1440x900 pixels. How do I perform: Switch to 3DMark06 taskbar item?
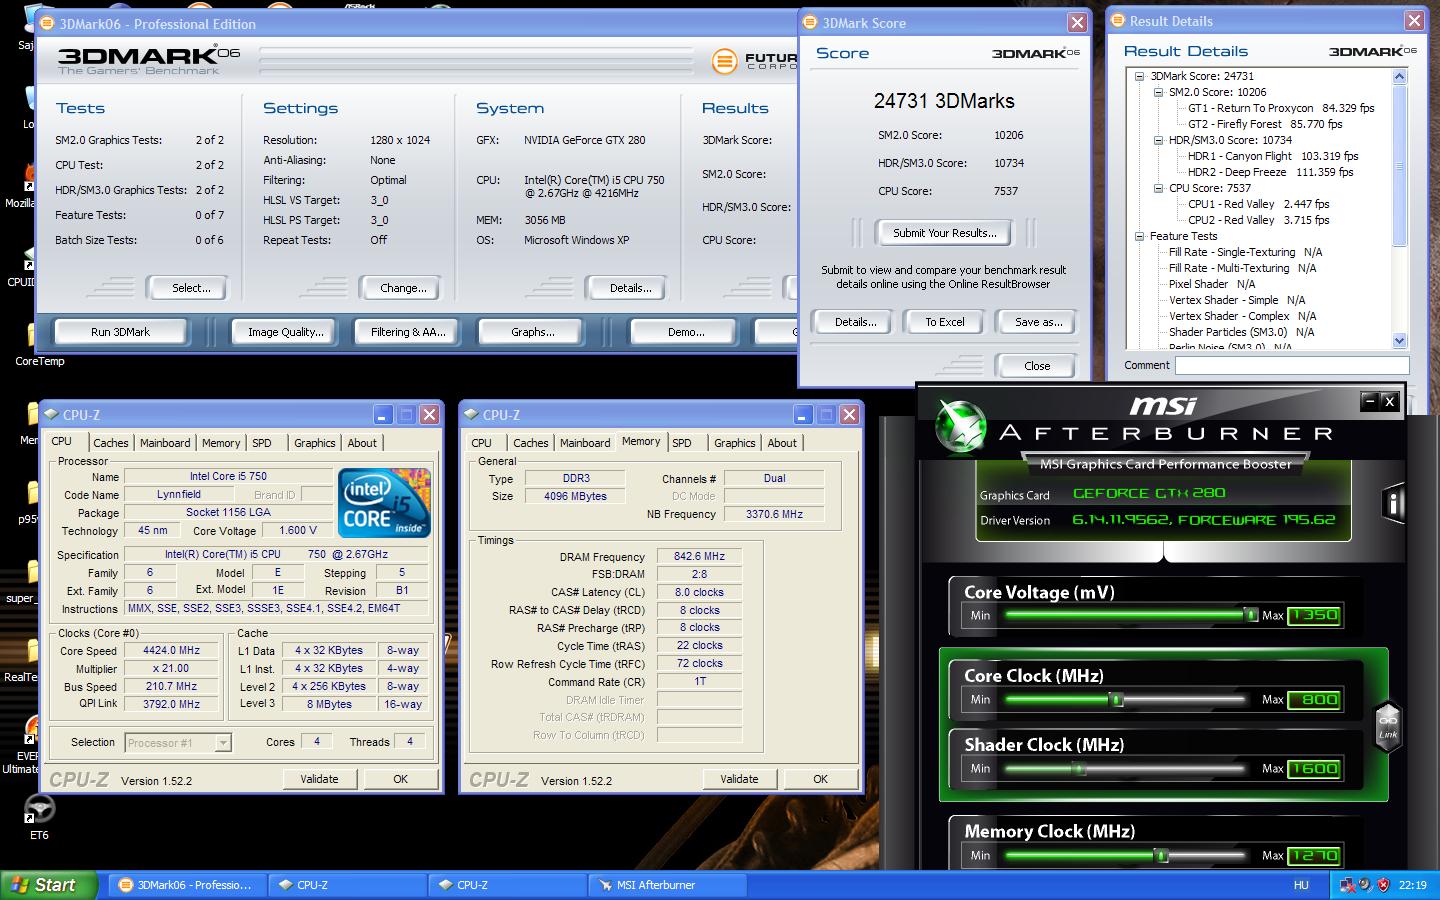point(186,885)
